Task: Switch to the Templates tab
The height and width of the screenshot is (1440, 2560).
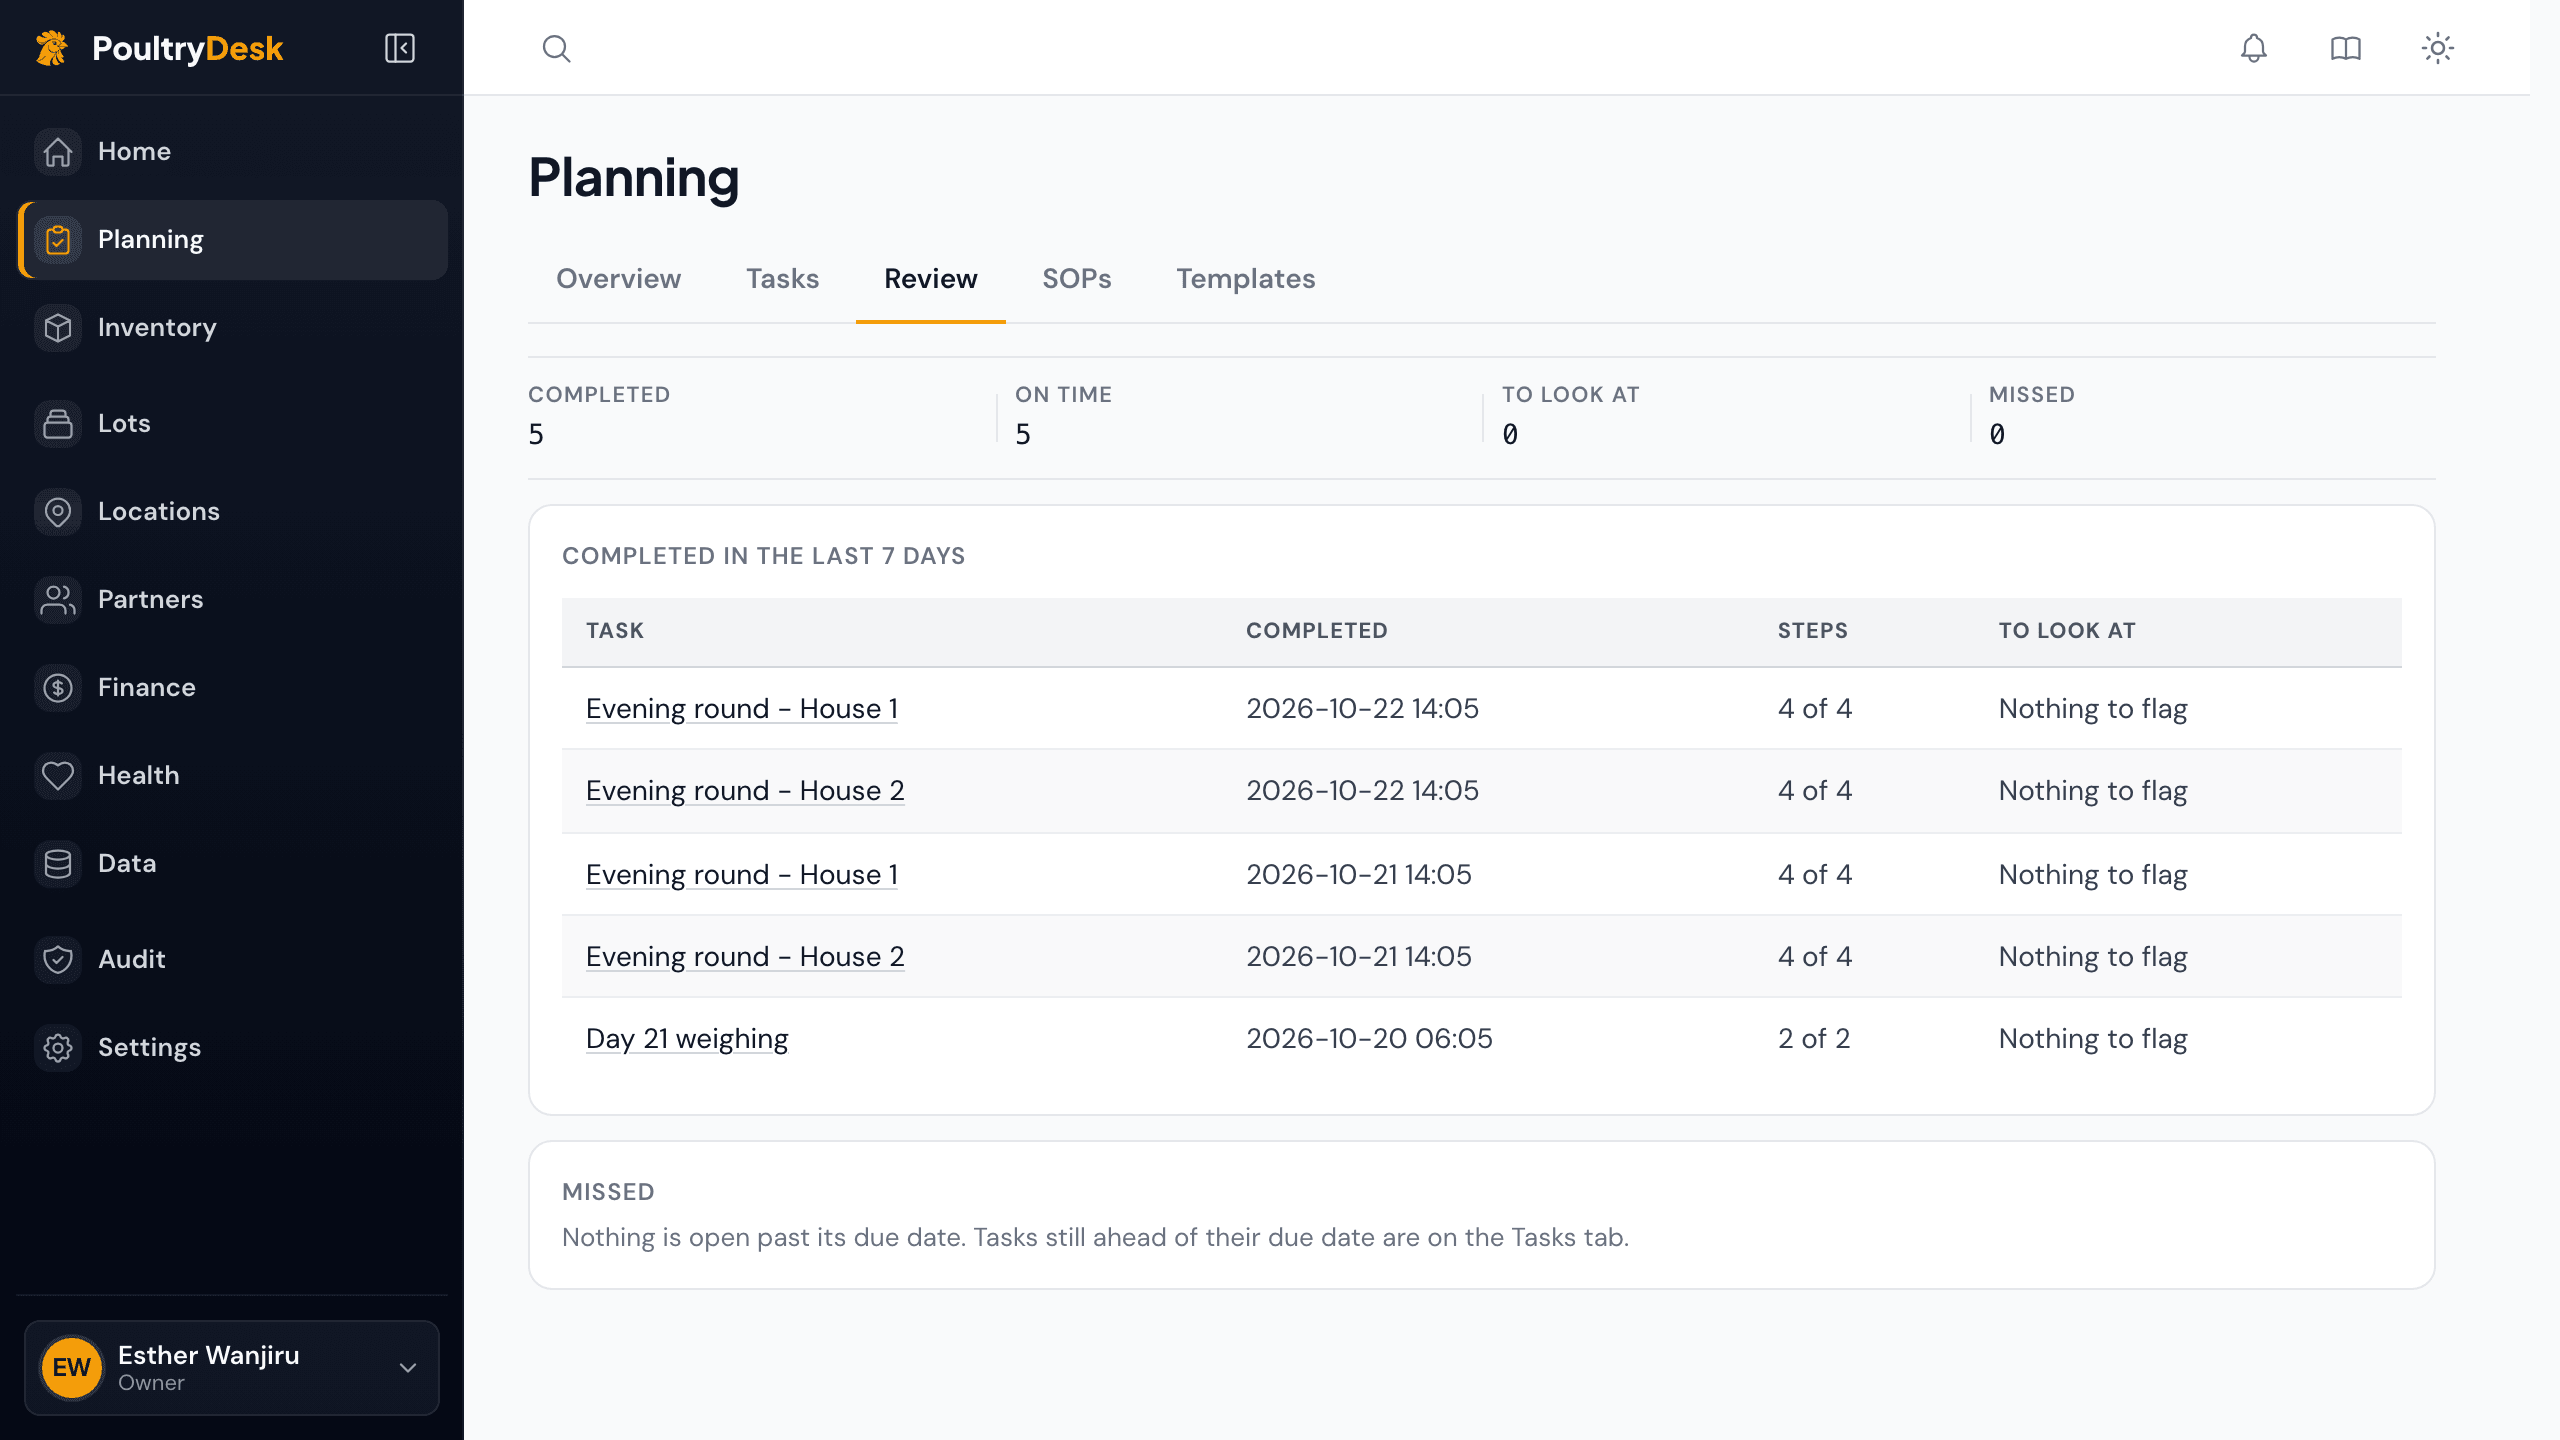Action: click(1245, 279)
